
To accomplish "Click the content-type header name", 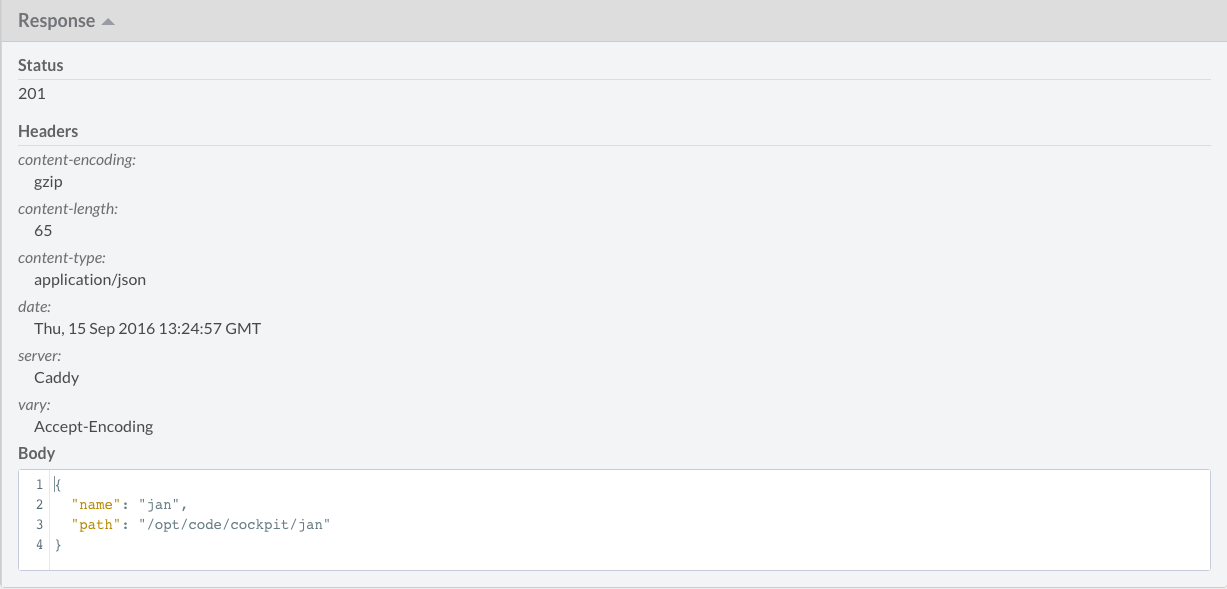I will [62, 258].
